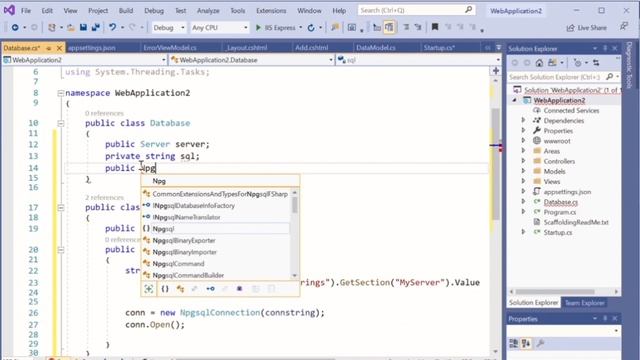Expand the Models folder node

(523, 171)
